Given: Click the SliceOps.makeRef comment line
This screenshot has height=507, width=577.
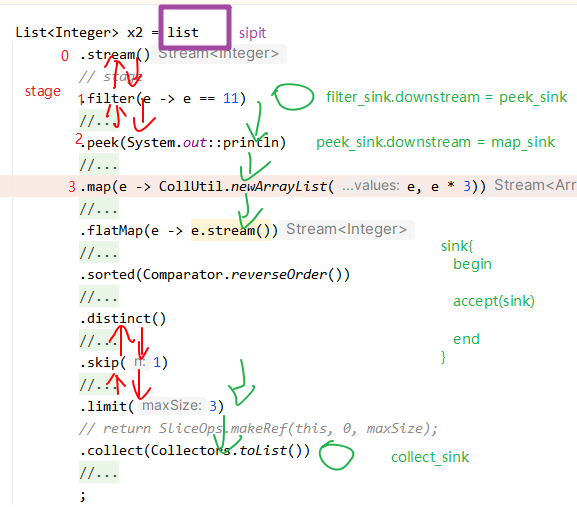Looking at the screenshot, I should (258, 429).
